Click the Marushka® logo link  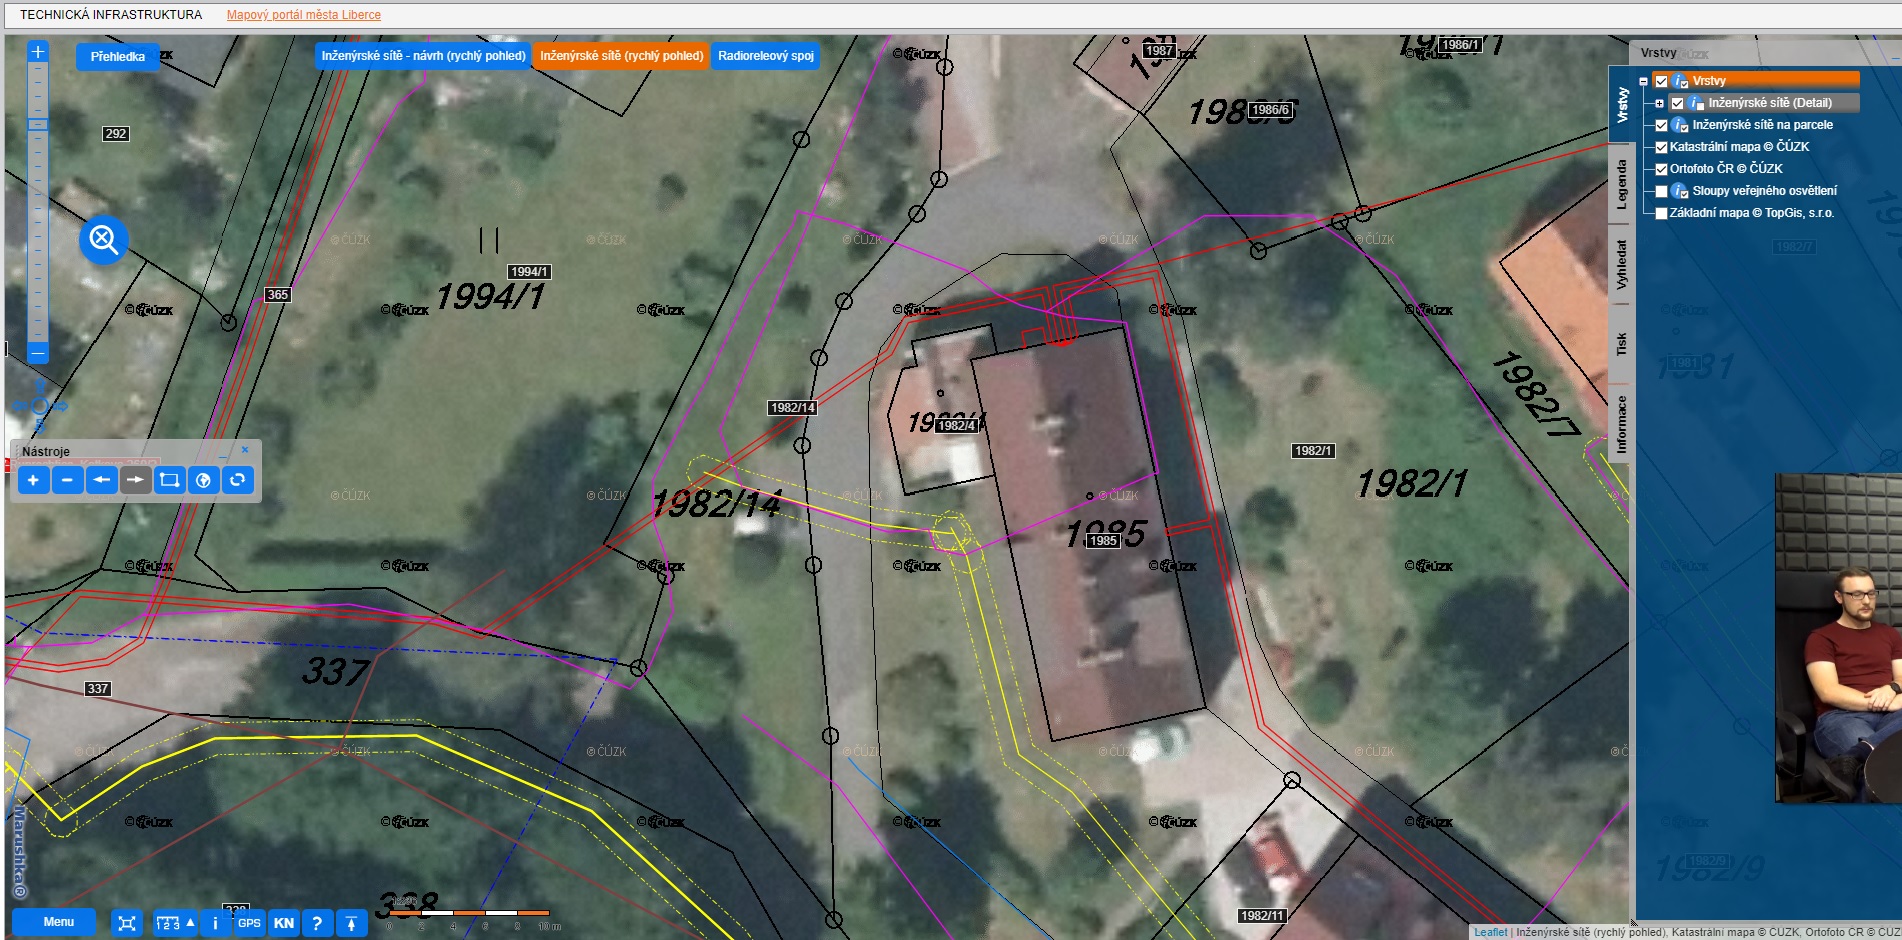tap(19, 853)
